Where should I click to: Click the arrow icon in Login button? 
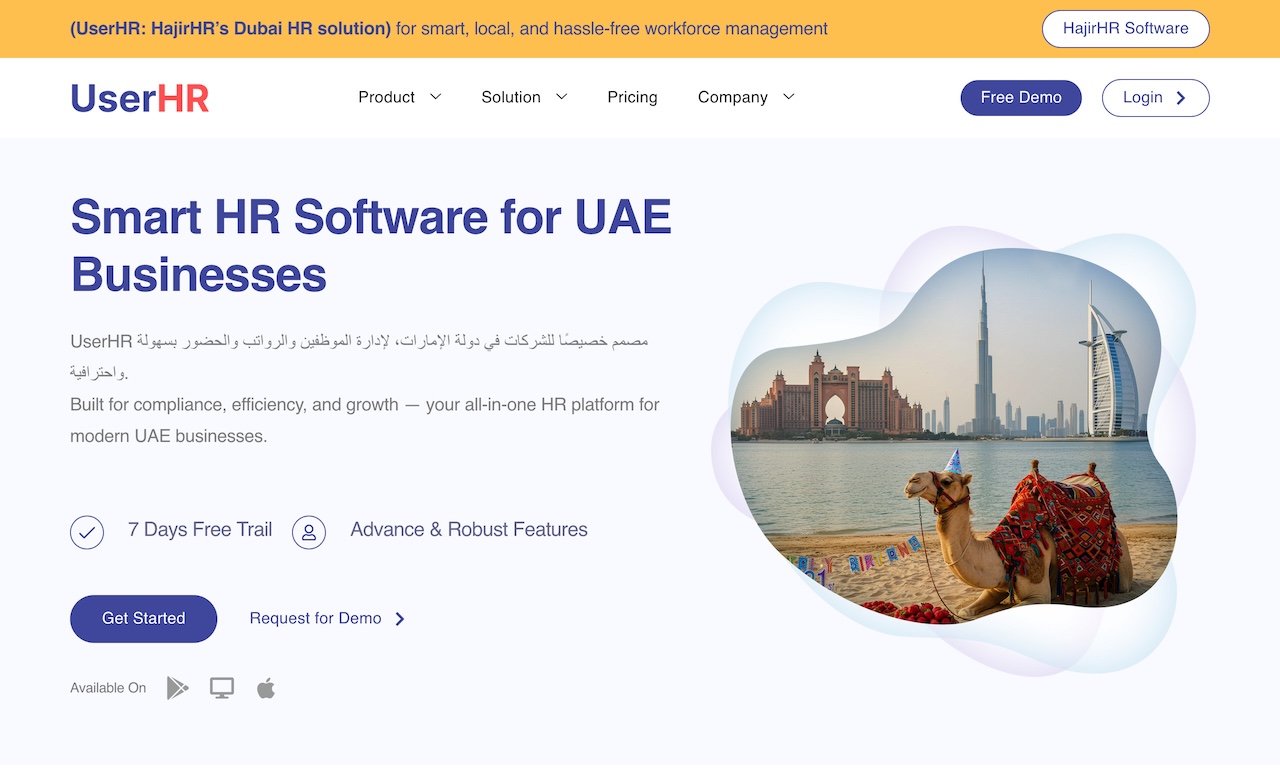[x=1181, y=98]
